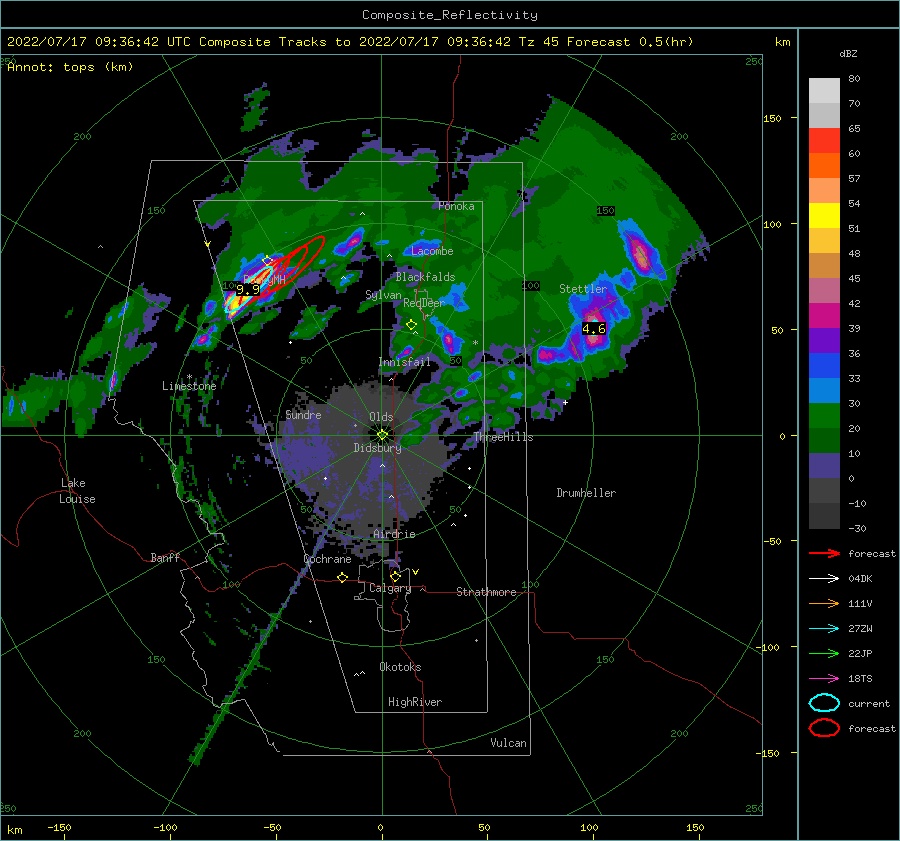This screenshot has width=900, height=841.
Task: Select the bright green swatch in dBZ legend
Action: 824,416
